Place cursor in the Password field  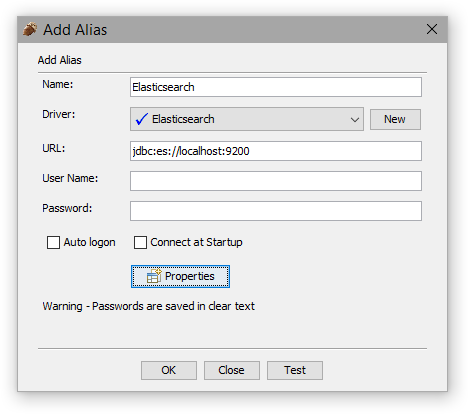tap(276, 211)
